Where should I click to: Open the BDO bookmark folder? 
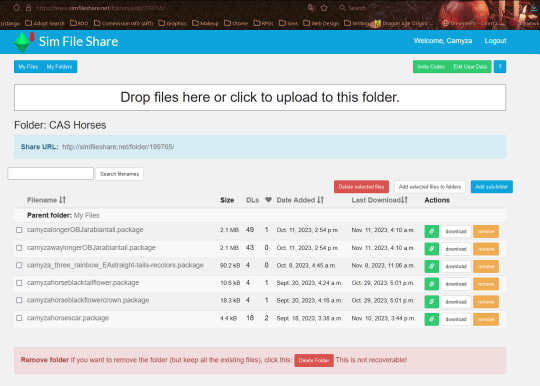pyautogui.click(x=79, y=23)
